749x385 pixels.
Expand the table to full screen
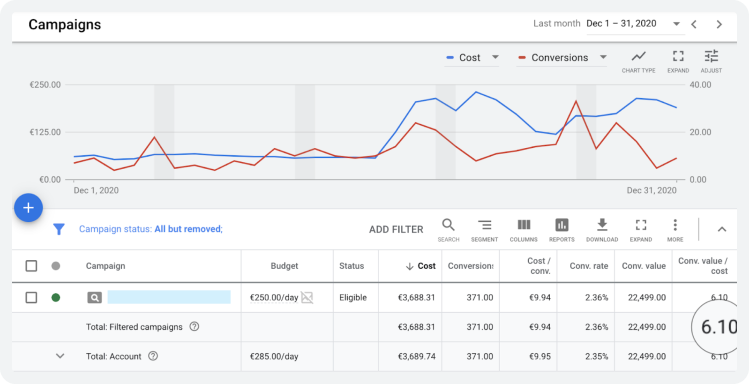click(641, 230)
